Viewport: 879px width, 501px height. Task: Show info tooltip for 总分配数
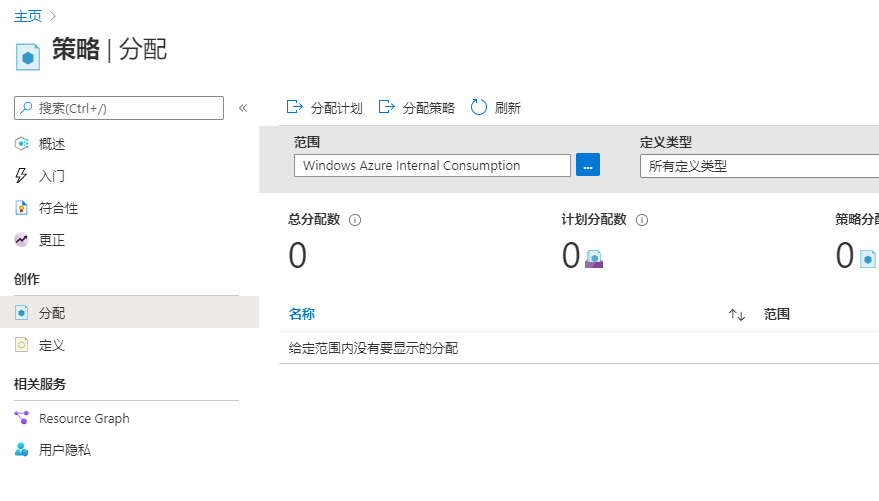(x=355, y=220)
